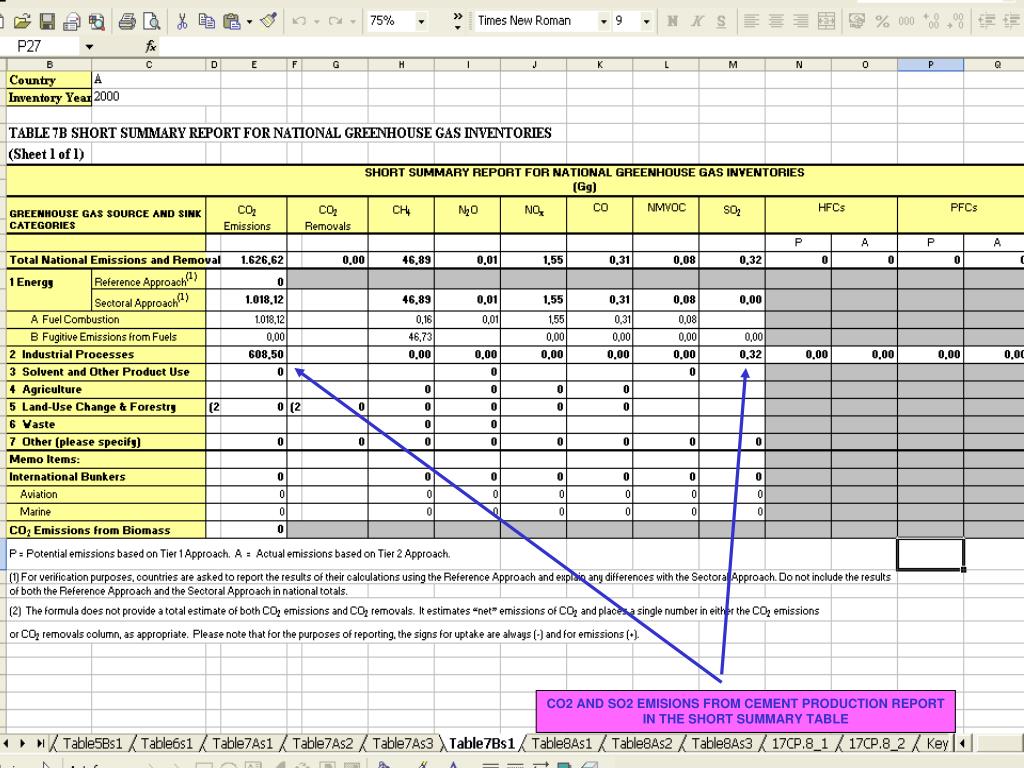The height and width of the screenshot is (768, 1024).
Task: Open the Name Box dropdown arrow
Action: pos(89,47)
